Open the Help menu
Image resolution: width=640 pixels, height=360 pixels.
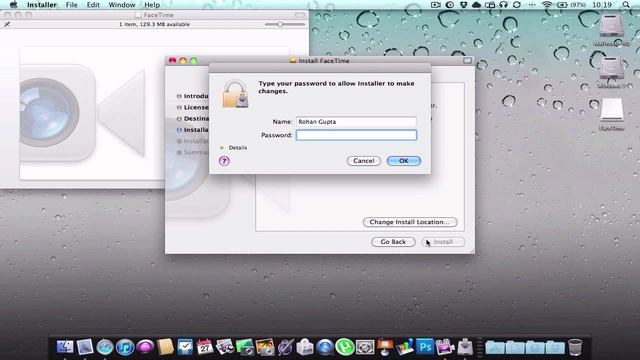click(x=152, y=5)
